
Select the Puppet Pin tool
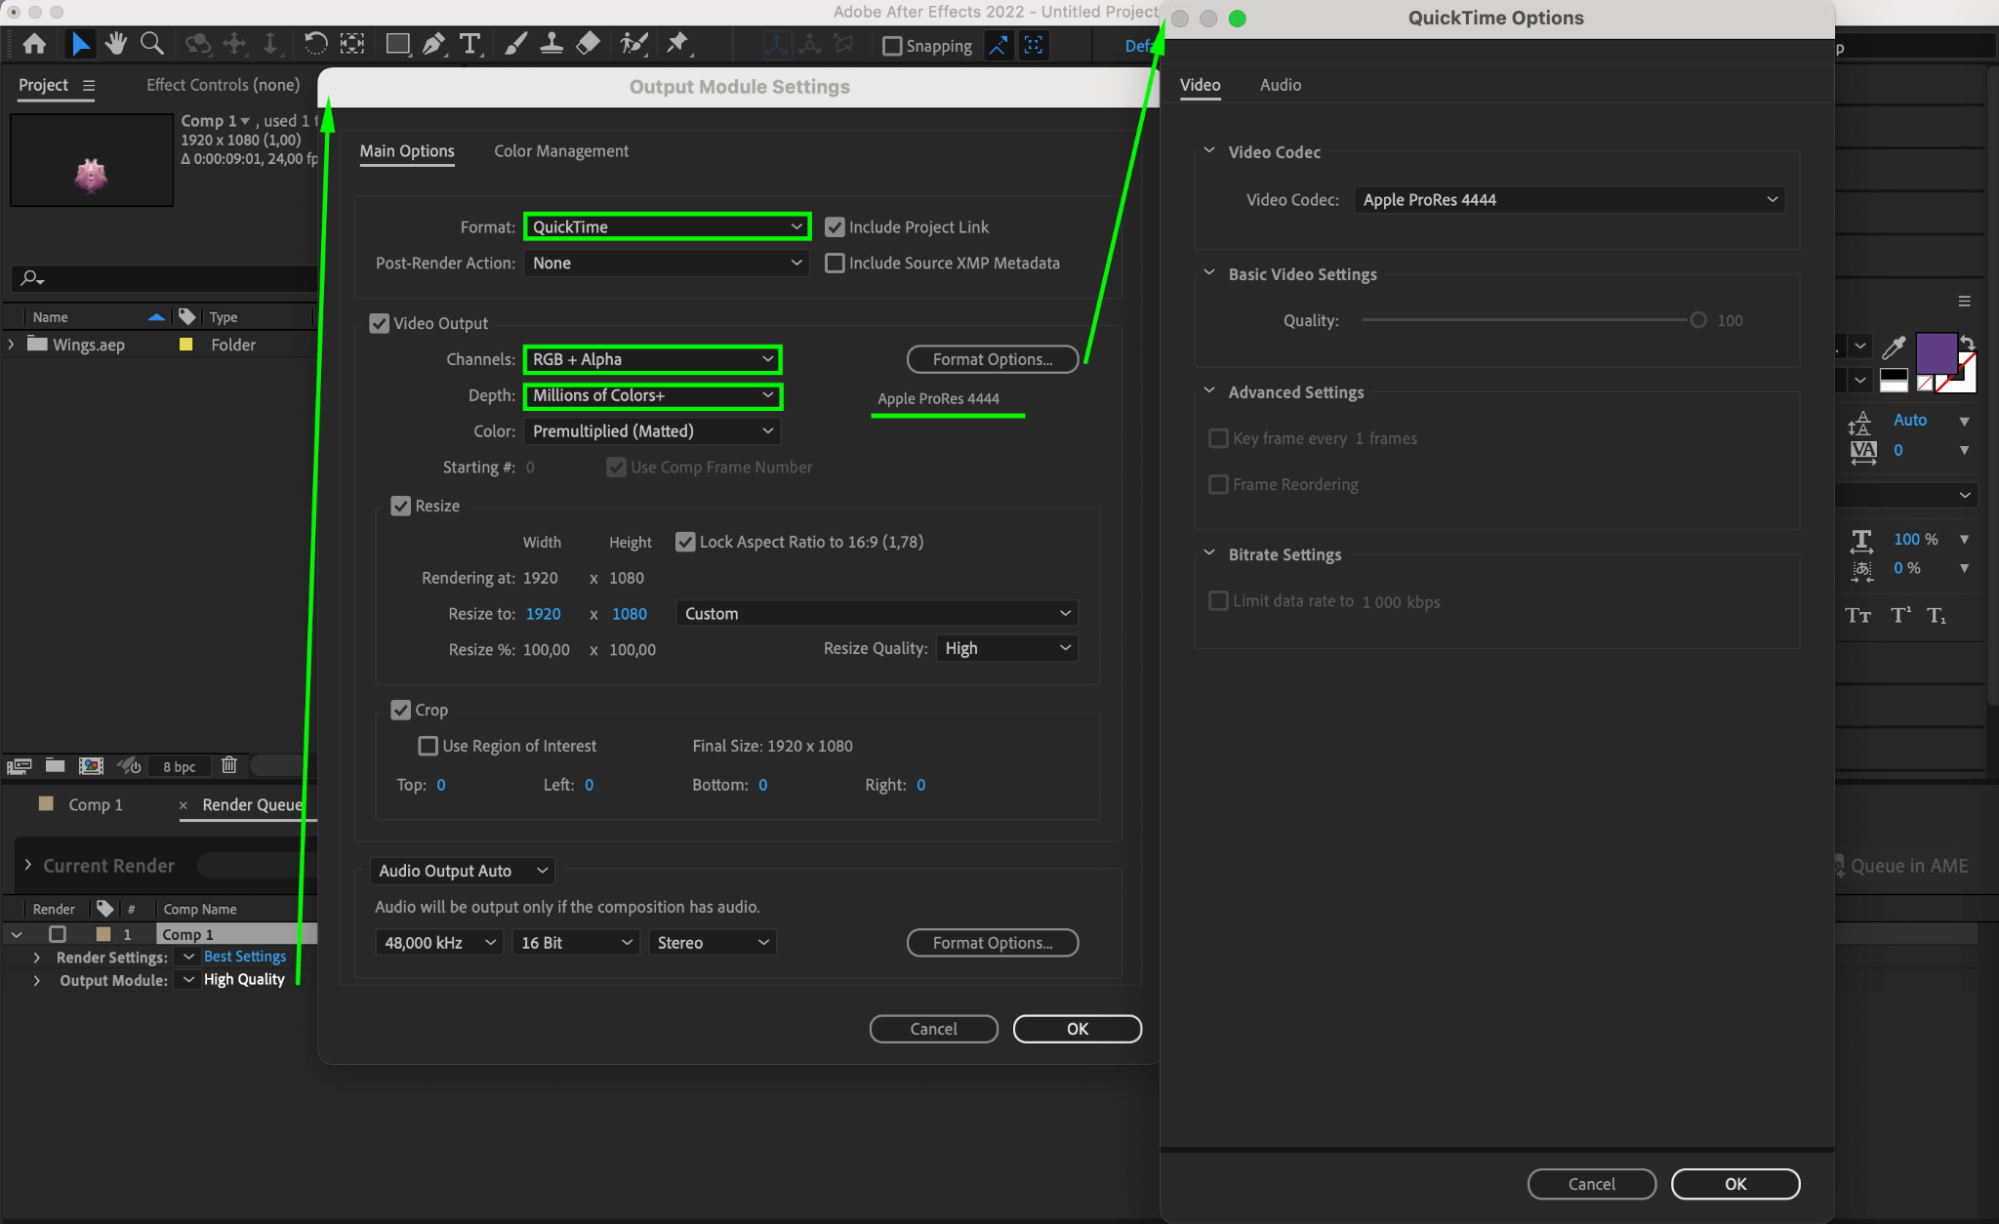[x=677, y=43]
